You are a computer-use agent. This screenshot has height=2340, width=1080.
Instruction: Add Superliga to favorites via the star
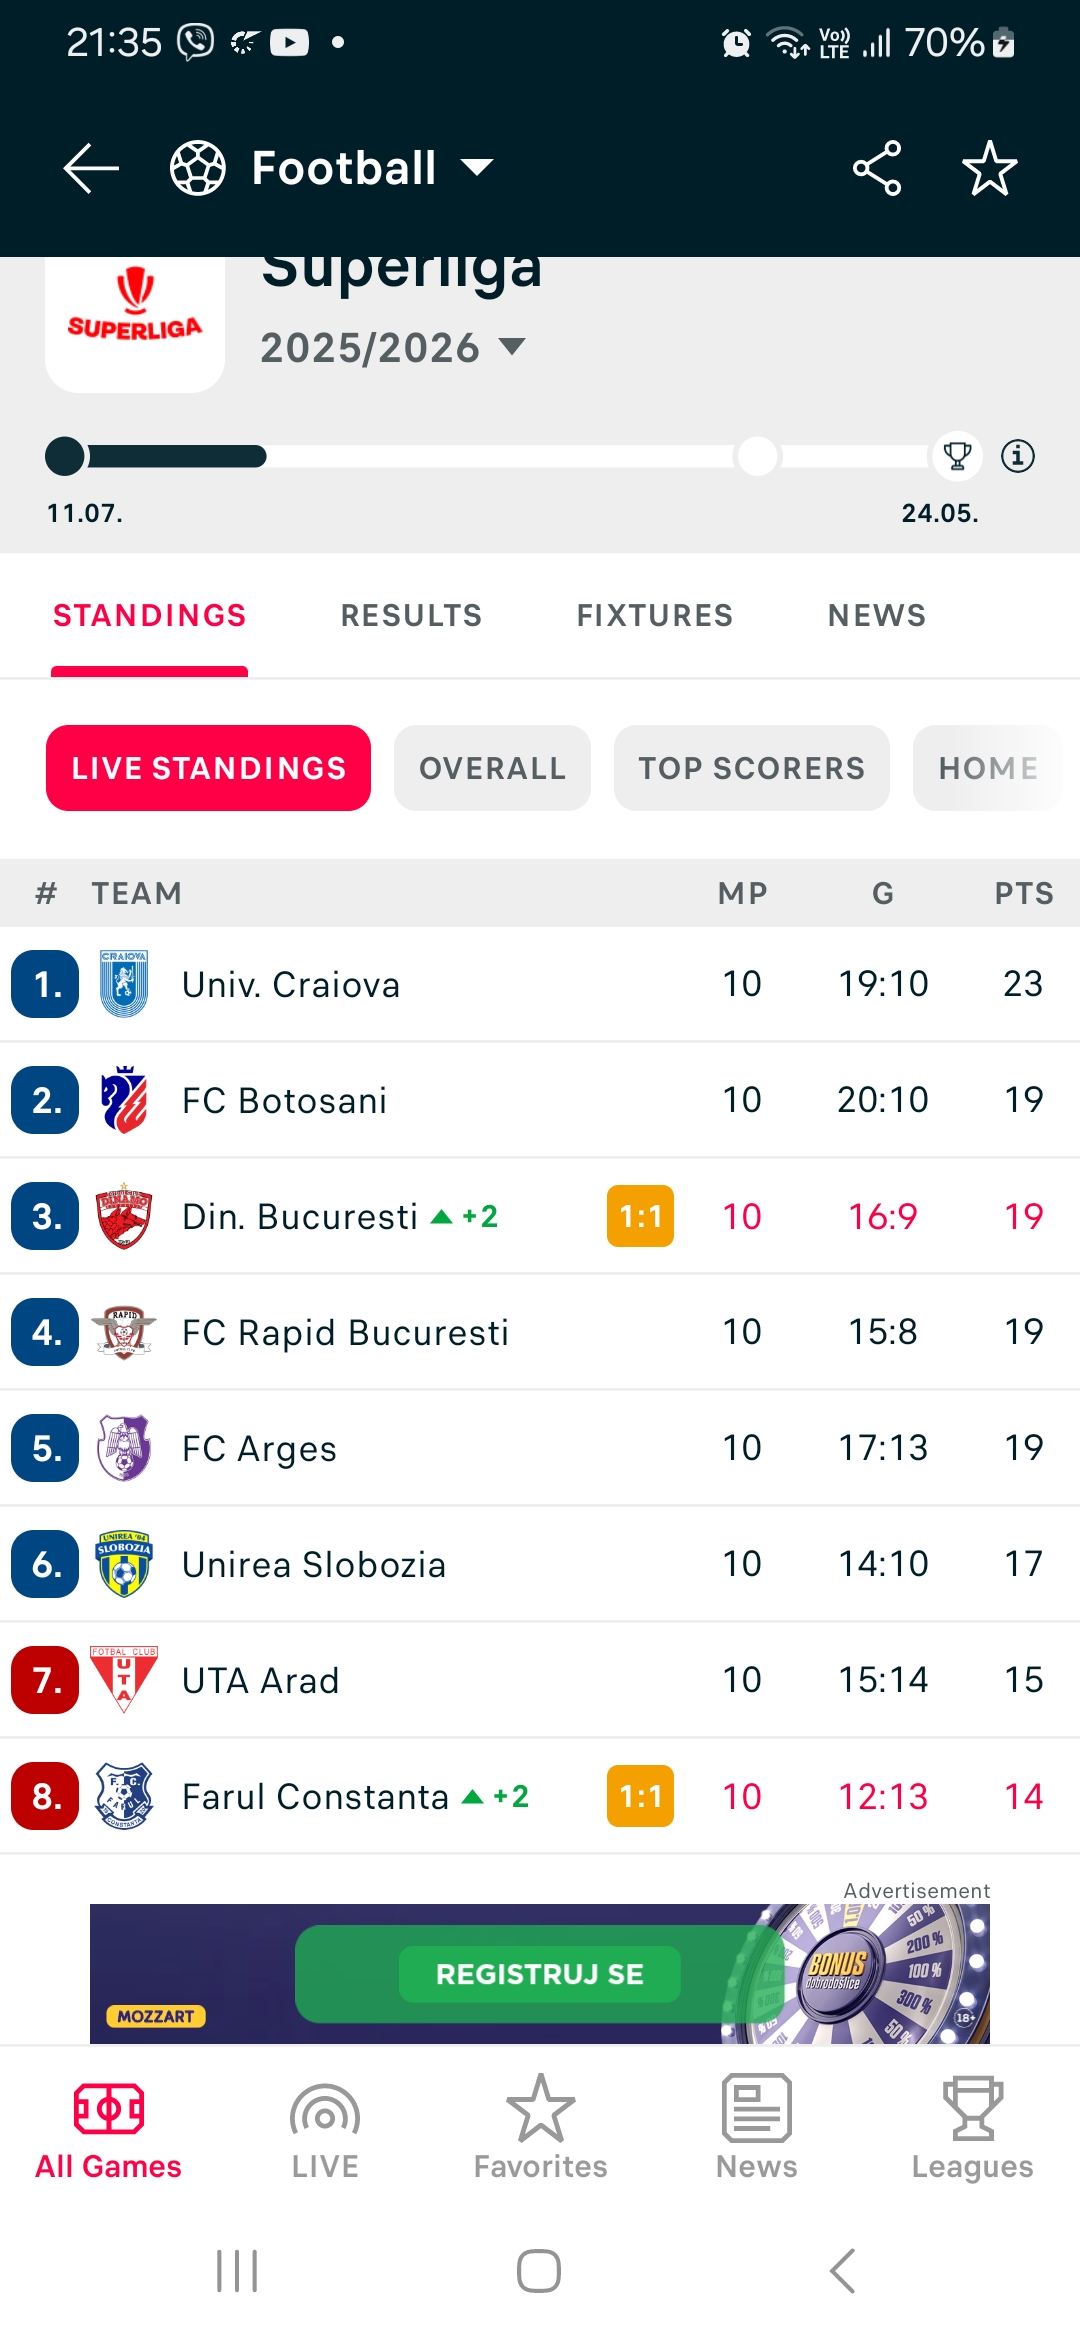pyautogui.click(x=989, y=167)
